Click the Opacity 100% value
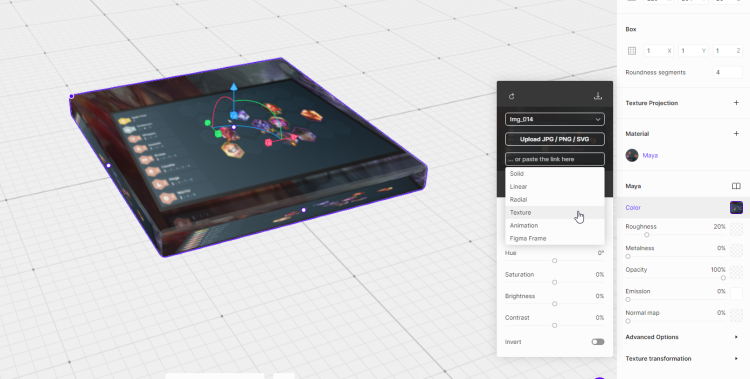Image resolution: width=750 pixels, height=379 pixels. [x=718, y=270]
